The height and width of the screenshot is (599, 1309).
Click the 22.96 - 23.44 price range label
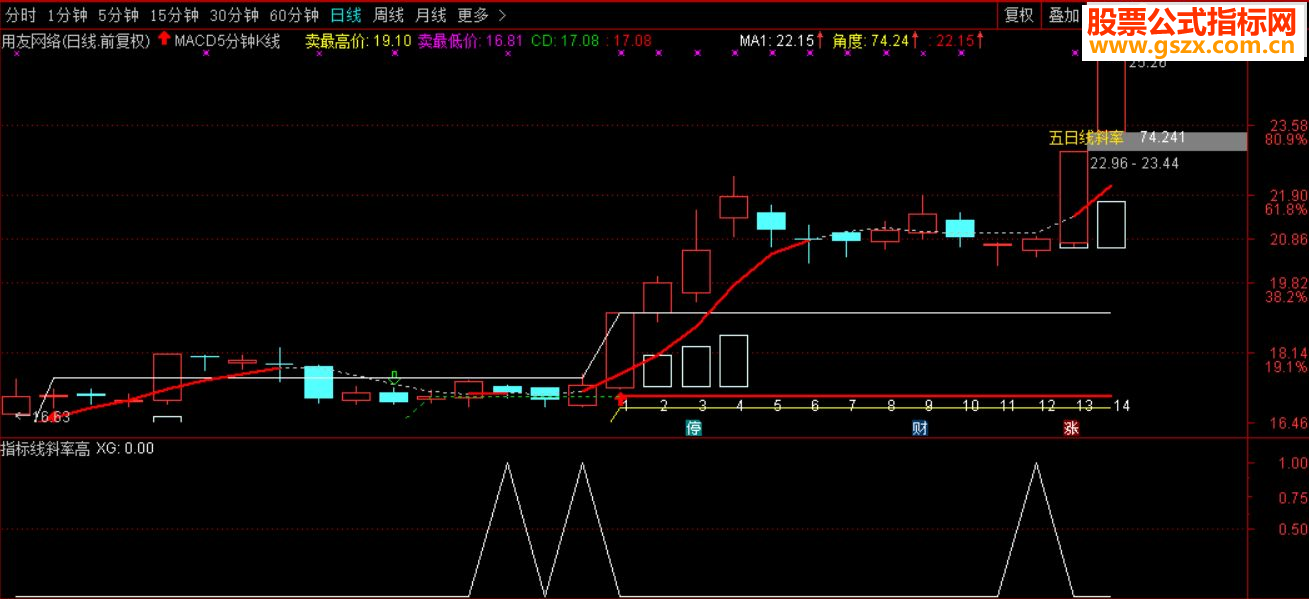coord(1134,163)
